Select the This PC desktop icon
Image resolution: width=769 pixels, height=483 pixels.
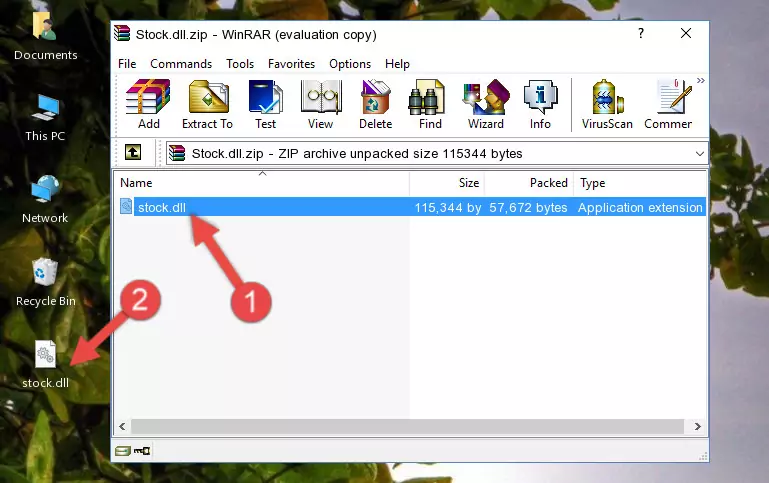45,118
